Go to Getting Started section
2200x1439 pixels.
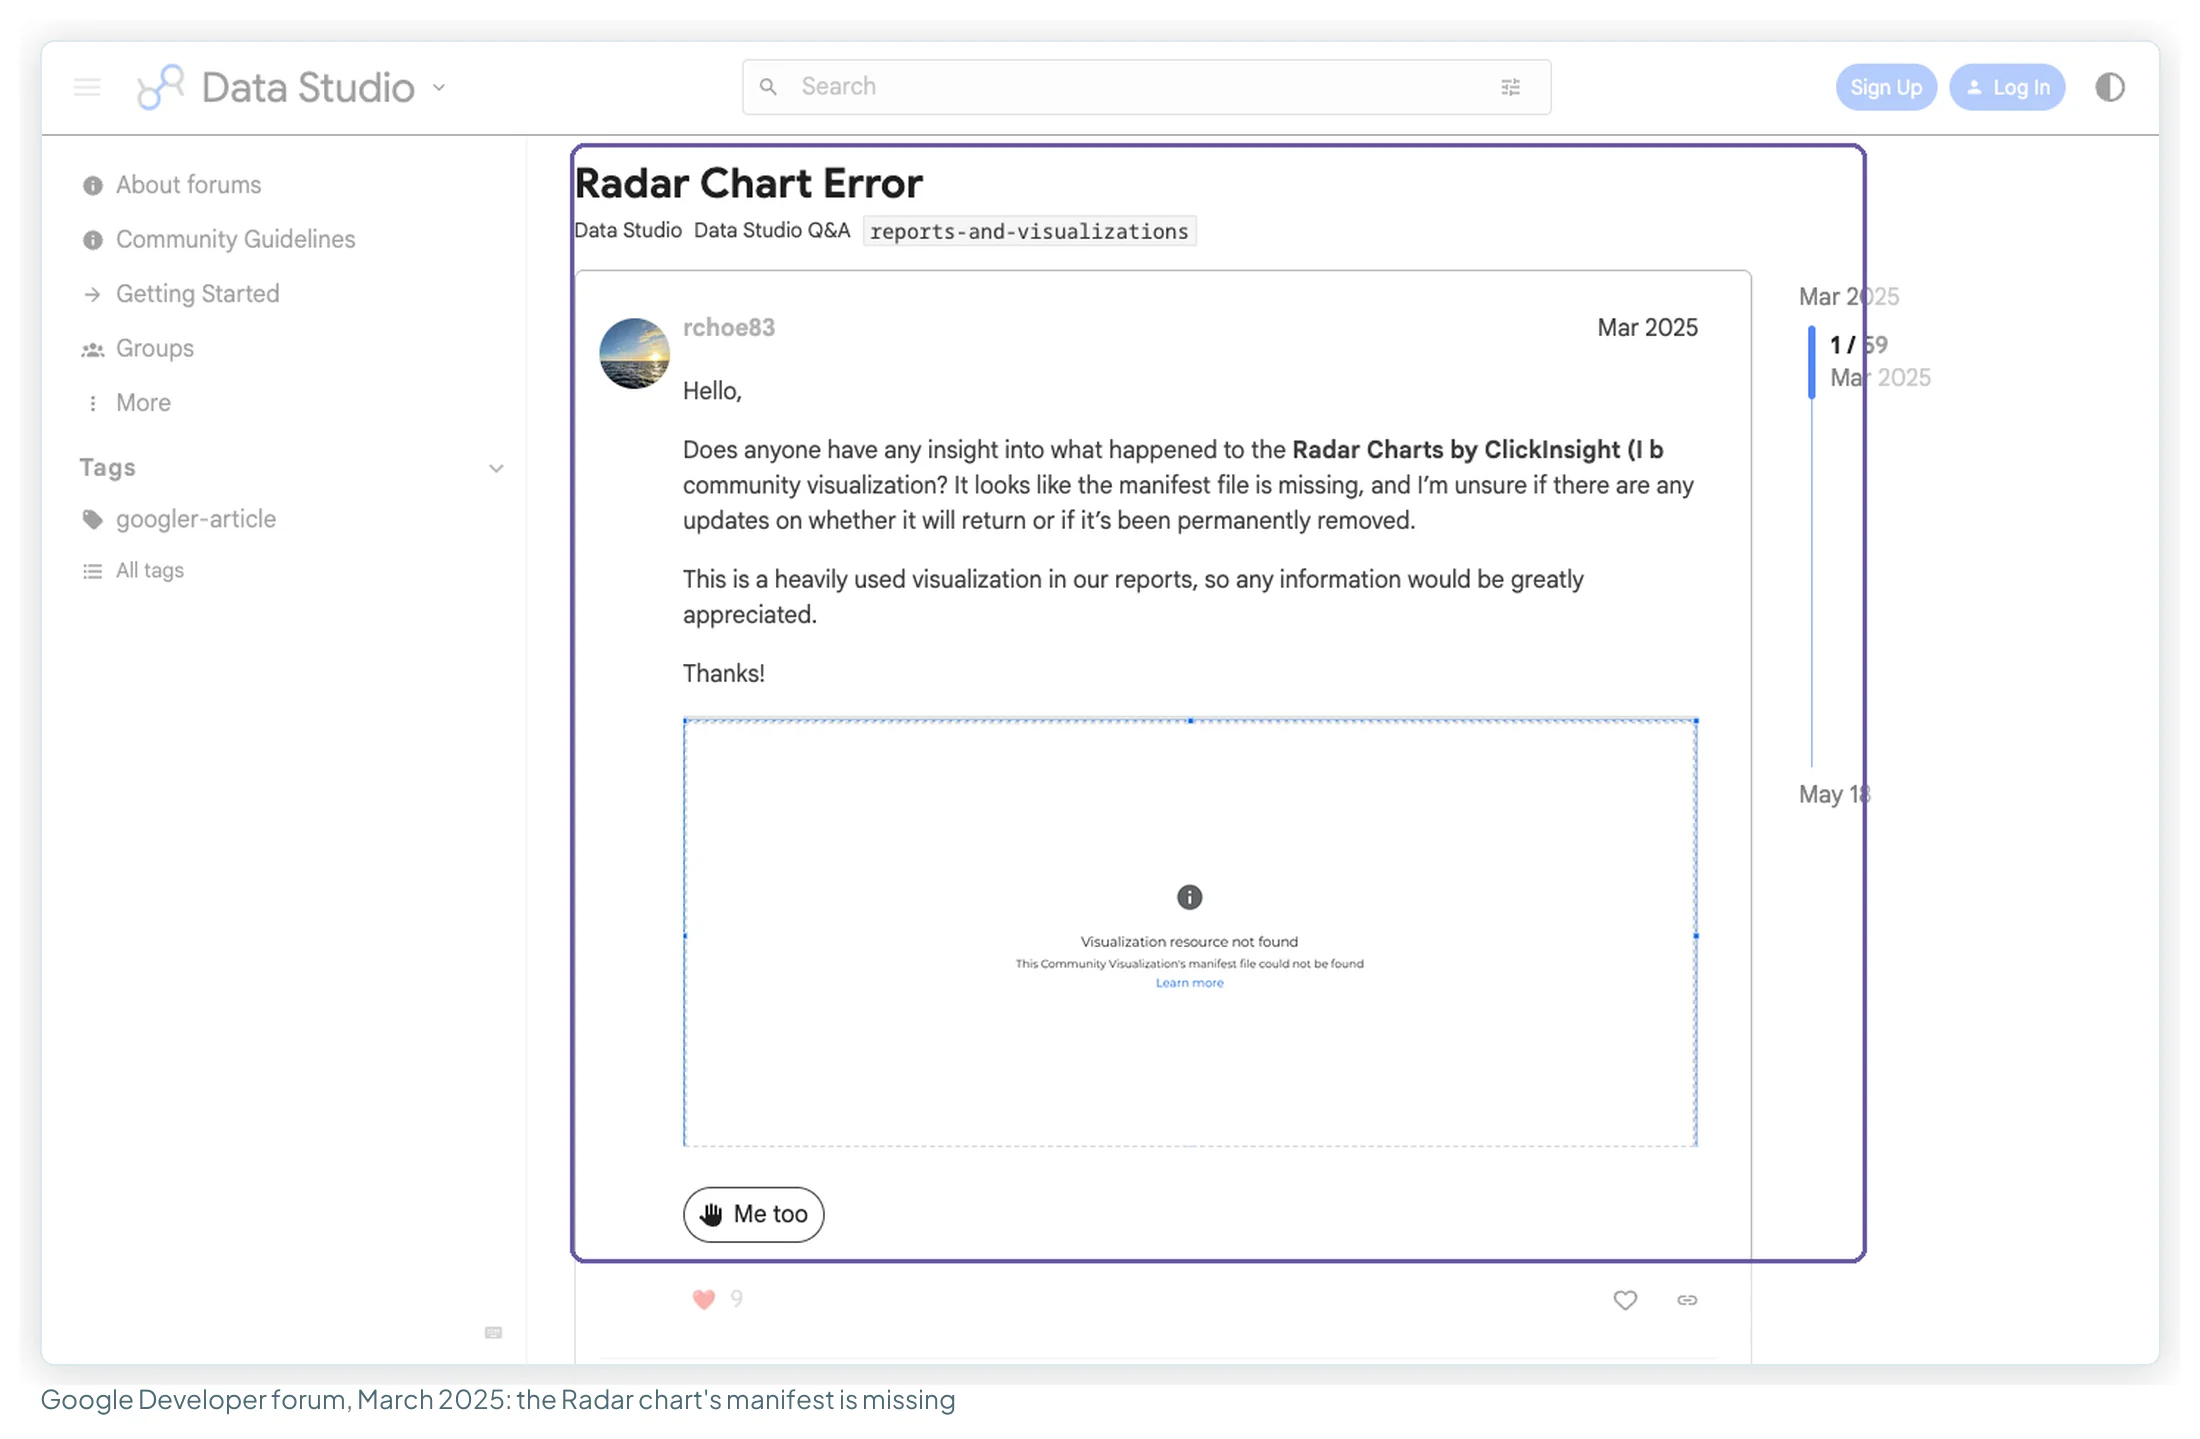(181, 294)
